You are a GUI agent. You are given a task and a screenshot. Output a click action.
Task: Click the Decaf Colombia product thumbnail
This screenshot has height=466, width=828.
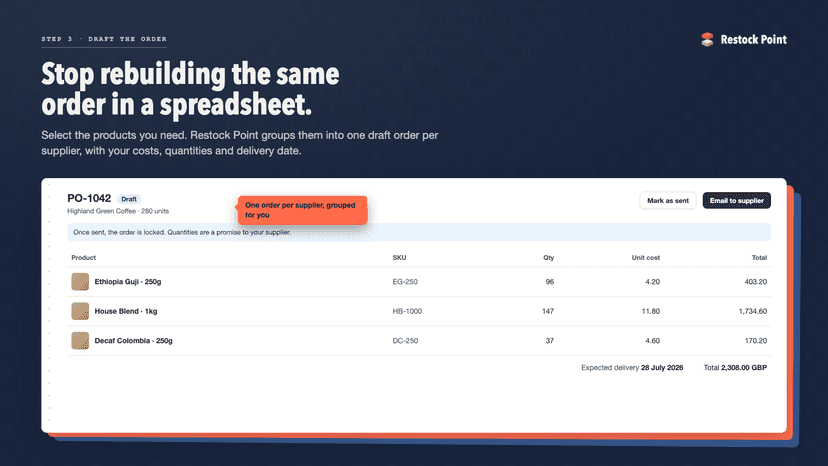click(80, 341)
